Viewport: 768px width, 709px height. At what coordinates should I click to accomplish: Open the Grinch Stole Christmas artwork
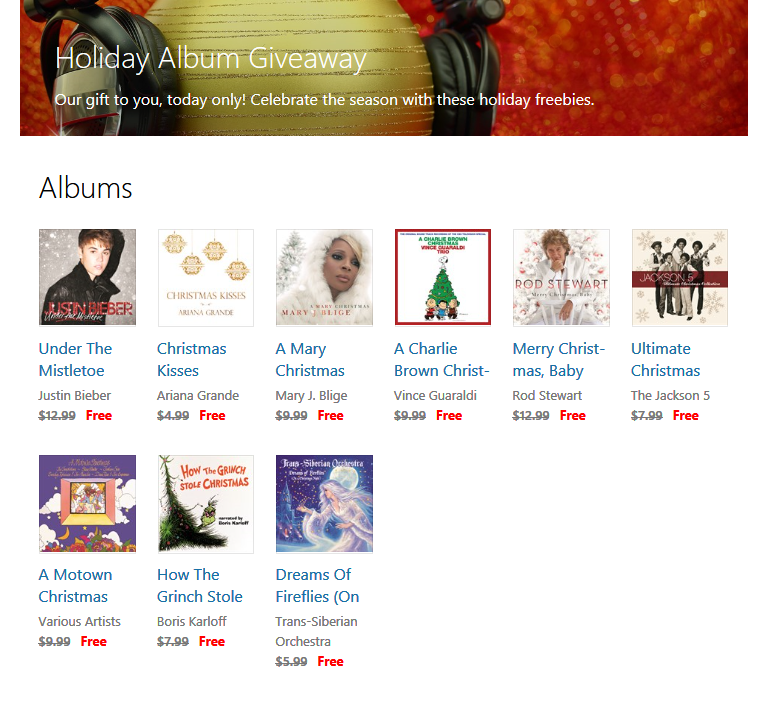coord(206,504)
